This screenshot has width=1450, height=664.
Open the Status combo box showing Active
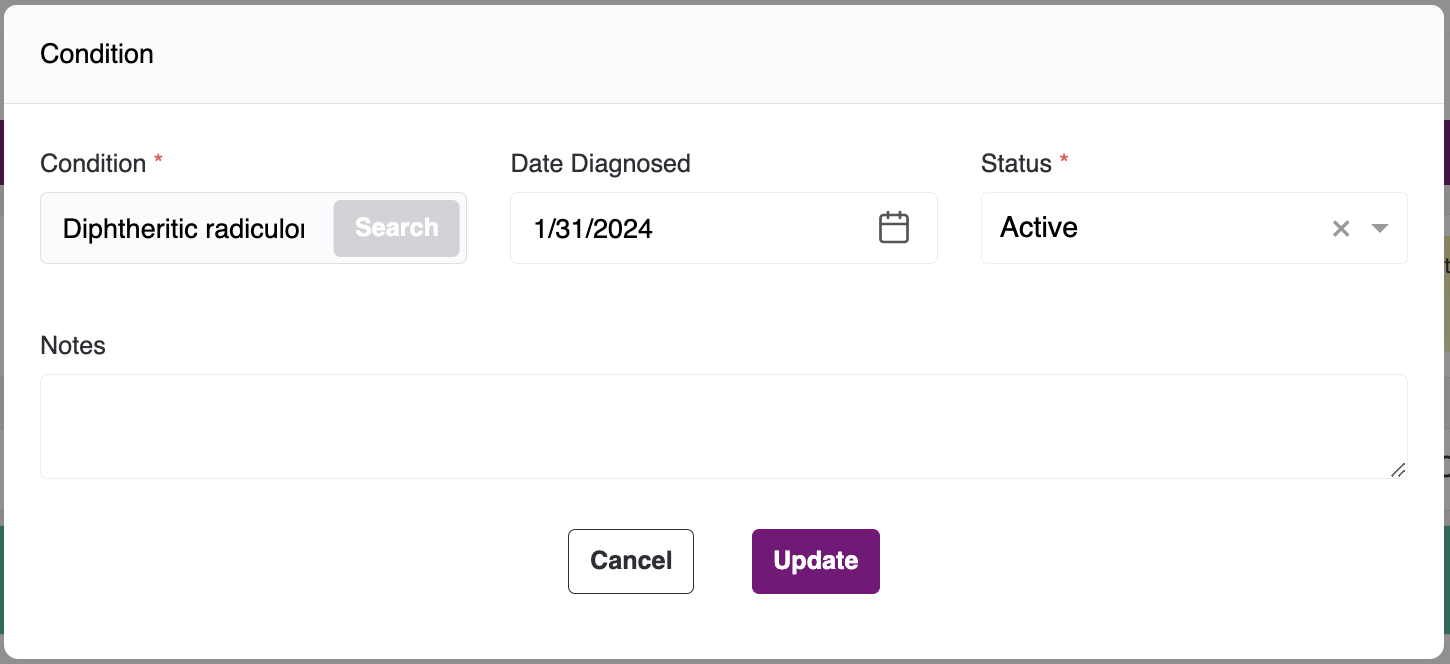click(1150, 228)
